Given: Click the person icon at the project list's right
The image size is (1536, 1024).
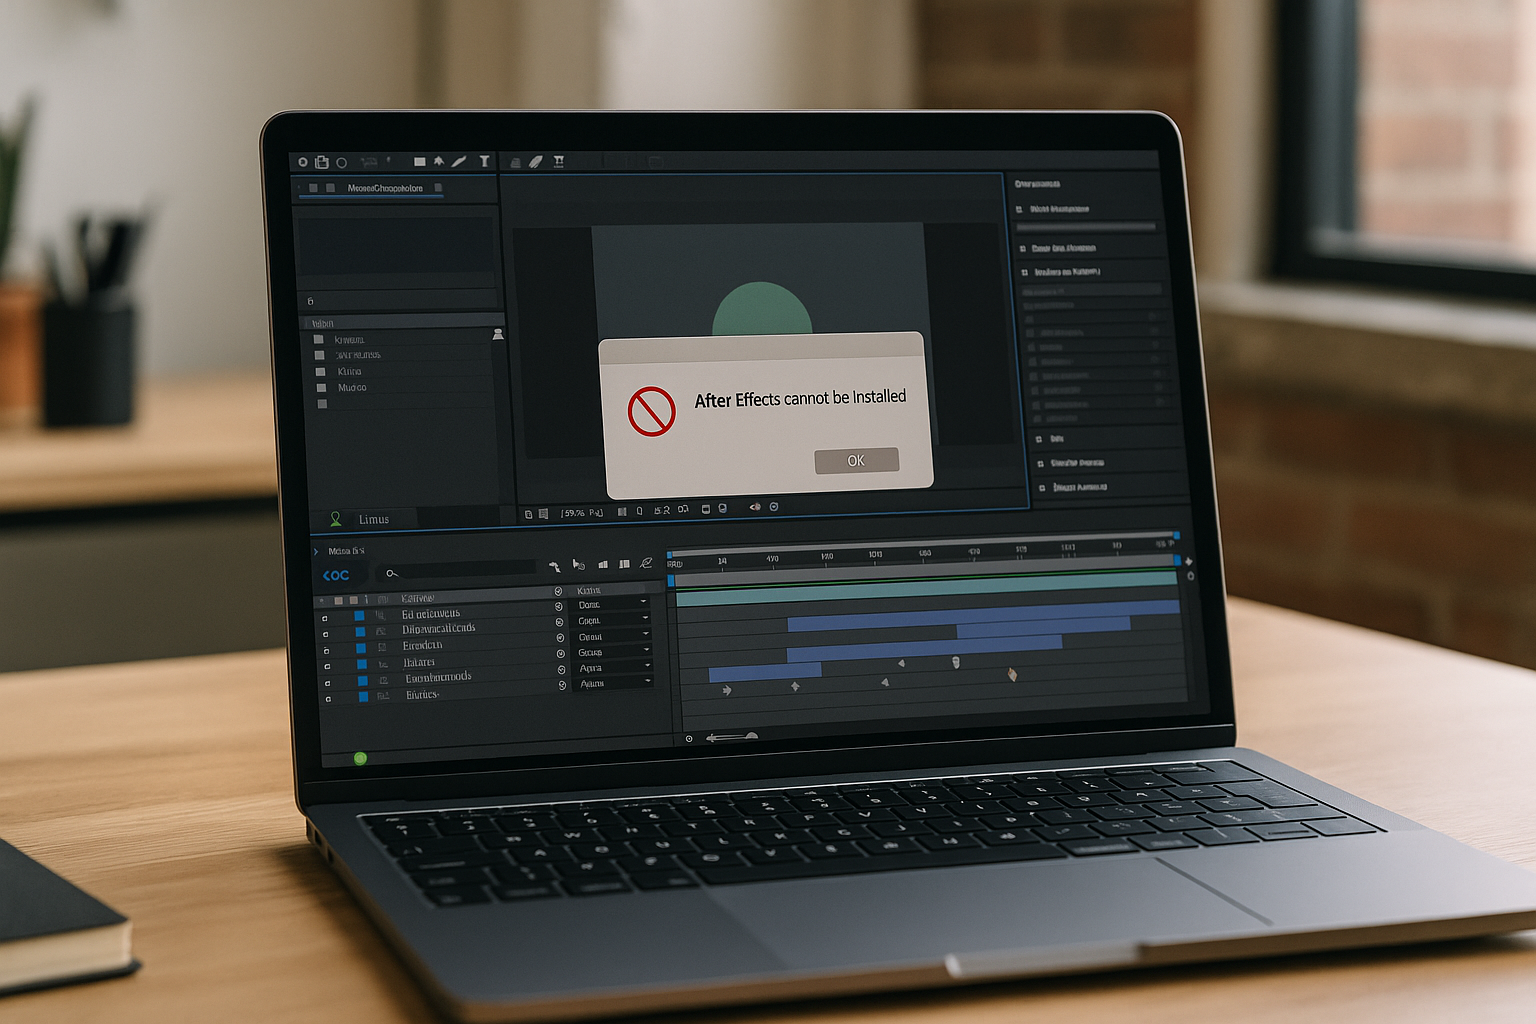Looking at the screenshot, I should pos(498,334).
